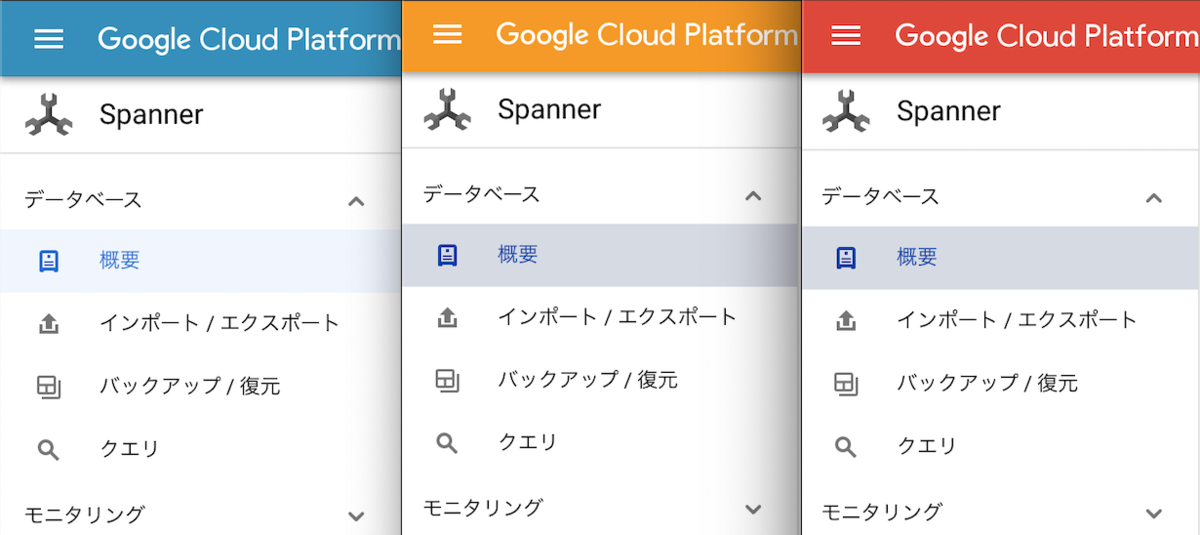Click データベース section label in orange panel
Viewport: 1200px width, 535px height.
[482, 195]
